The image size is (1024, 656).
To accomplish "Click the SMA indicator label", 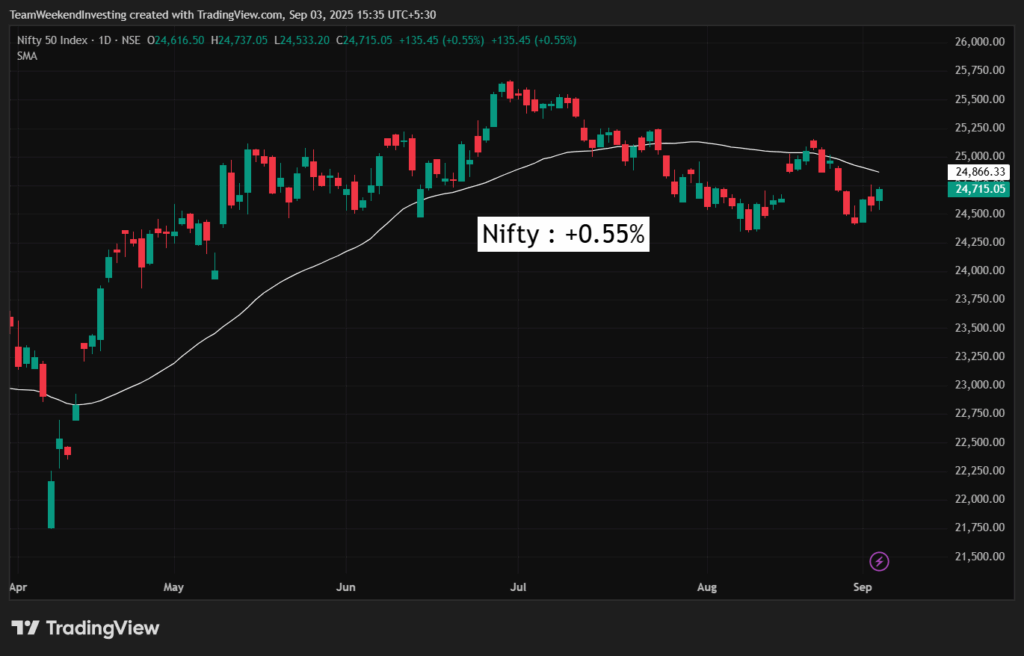I will pyautogui.click(x=27, y=56).
